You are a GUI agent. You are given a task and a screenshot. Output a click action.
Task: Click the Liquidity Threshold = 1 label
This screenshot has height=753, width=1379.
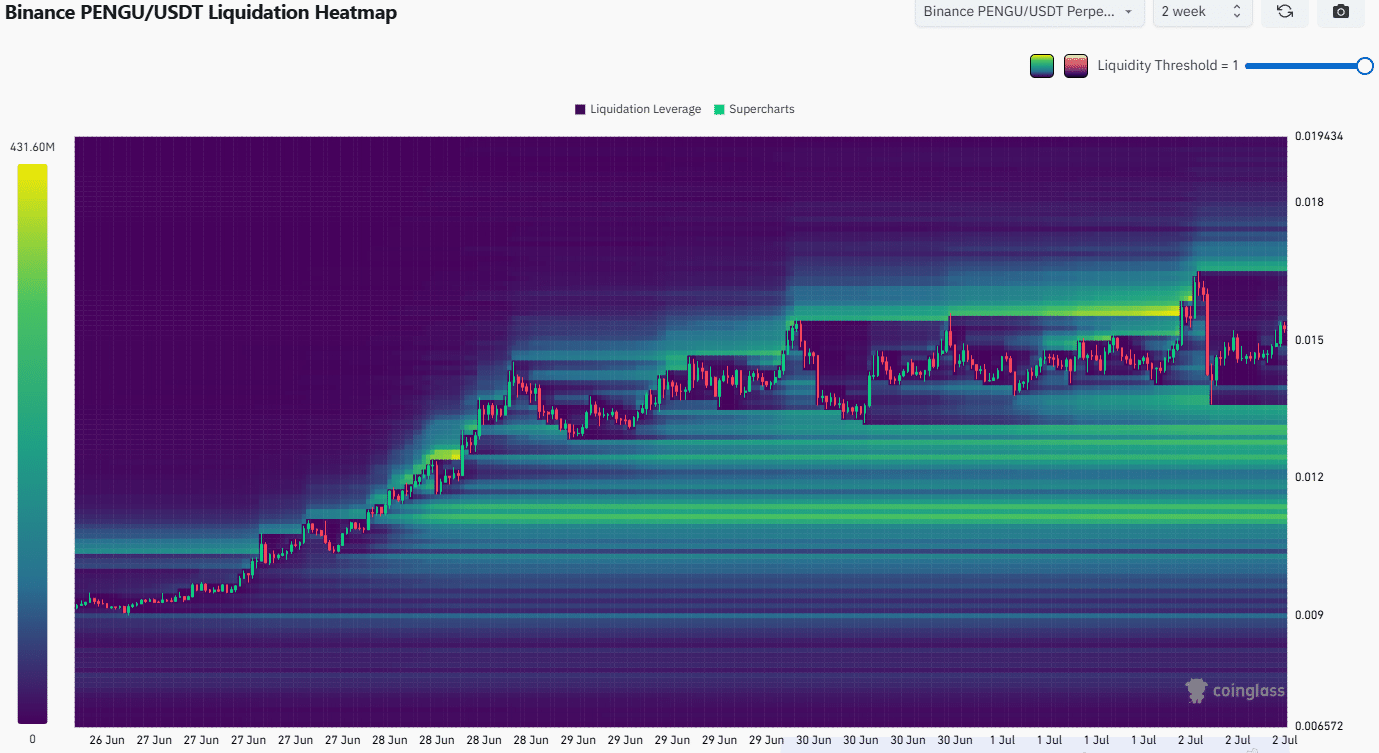pos(1167,66)
